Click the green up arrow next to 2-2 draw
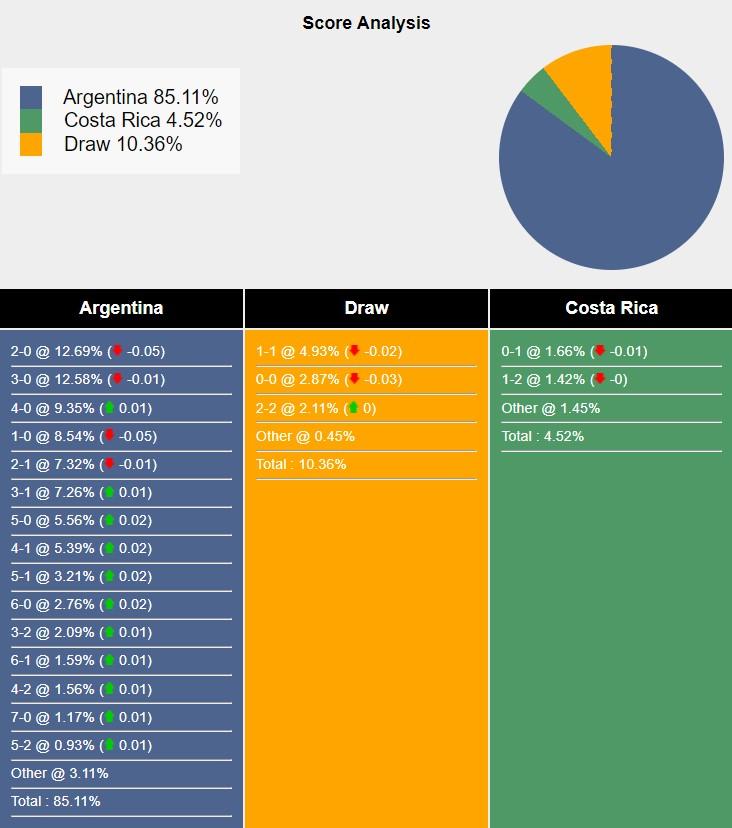This screenshot has height=828, width=732. [353, 408]
